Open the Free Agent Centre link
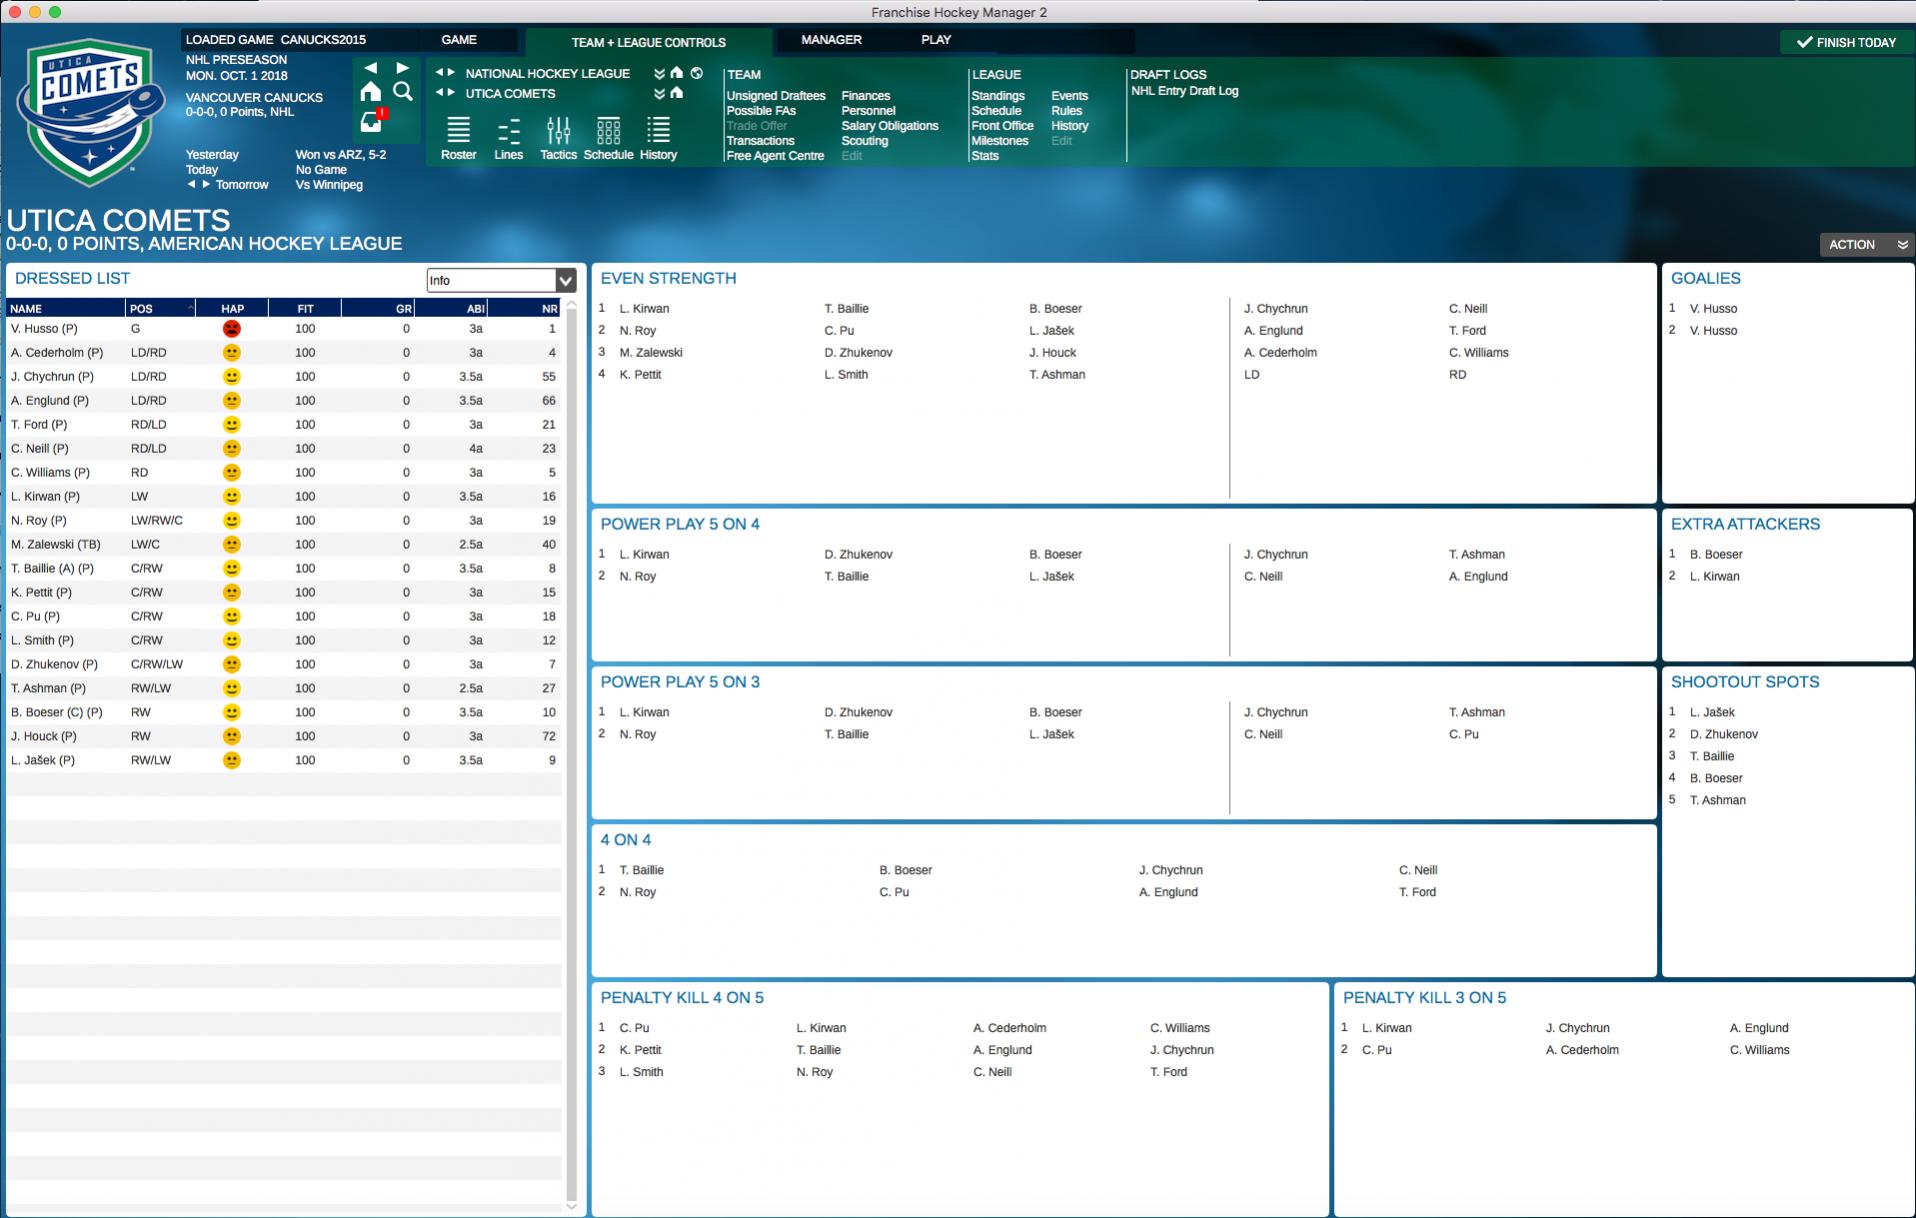This screenshot has width=1916, height=1218. (x=775, y=156)
